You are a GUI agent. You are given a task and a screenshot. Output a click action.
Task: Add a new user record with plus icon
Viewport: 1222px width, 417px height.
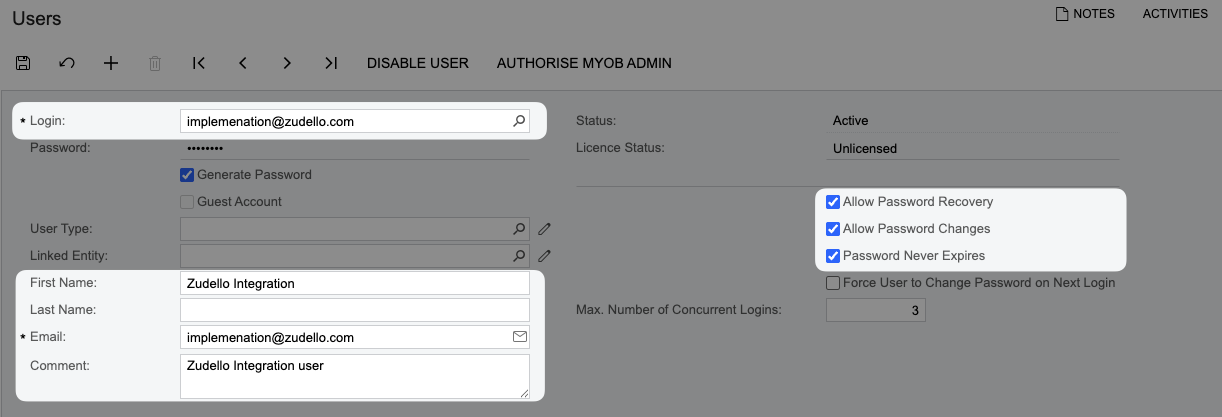point(111,63)
